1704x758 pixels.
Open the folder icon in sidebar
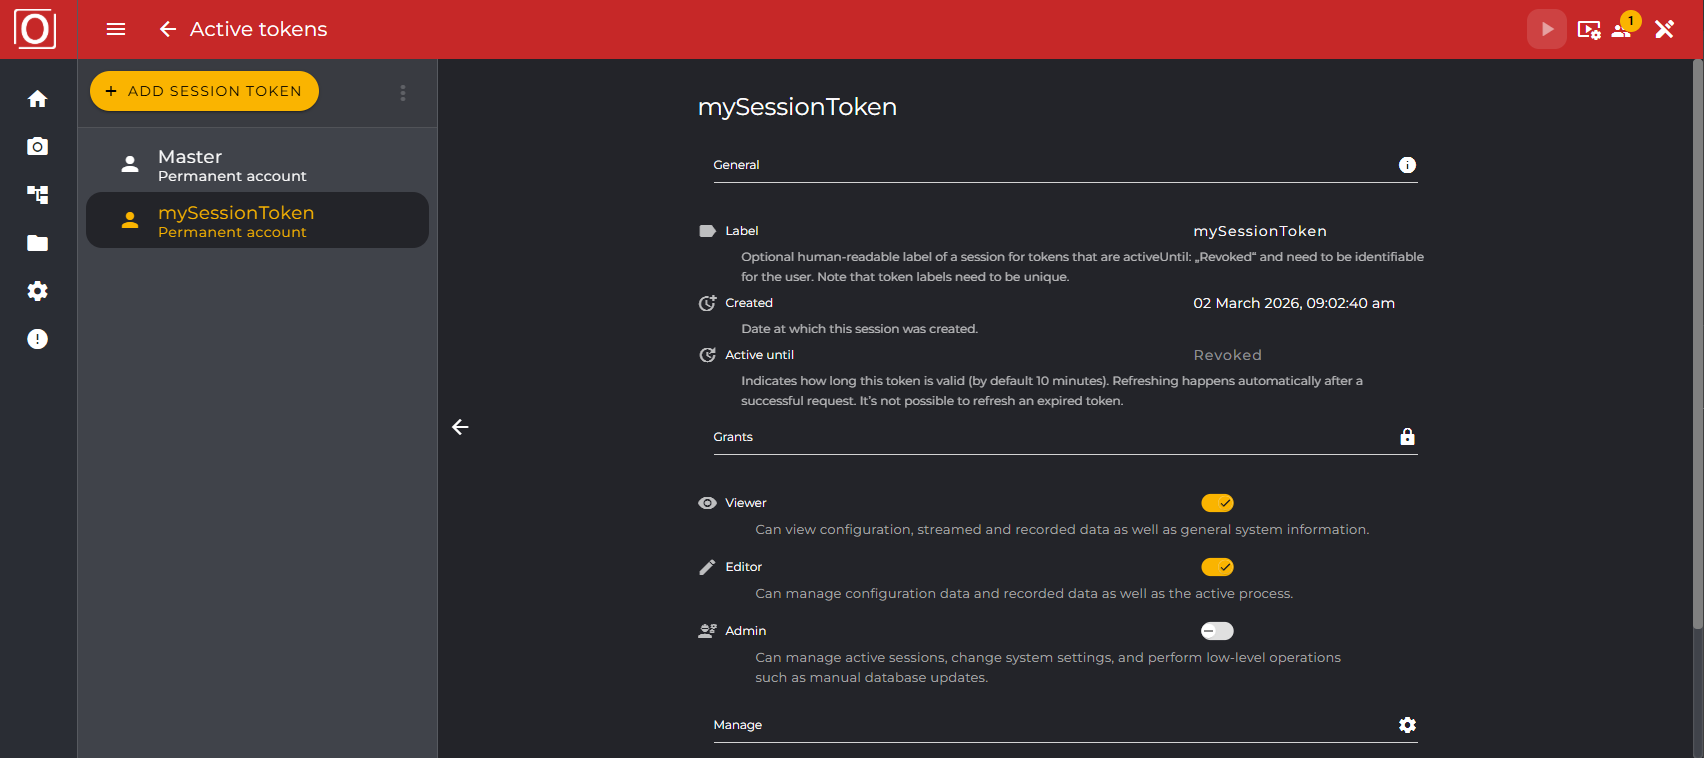[x=38, y=243]
